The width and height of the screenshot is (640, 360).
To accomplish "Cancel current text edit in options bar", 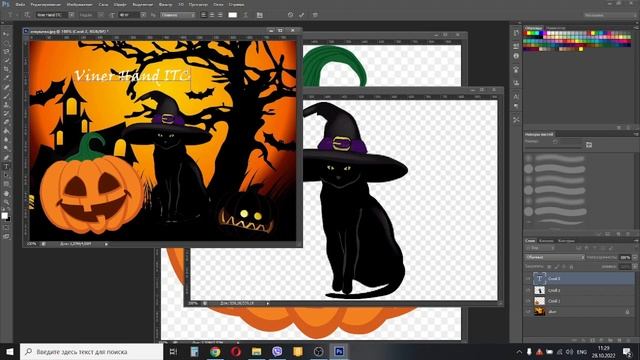I will [290, 15].
